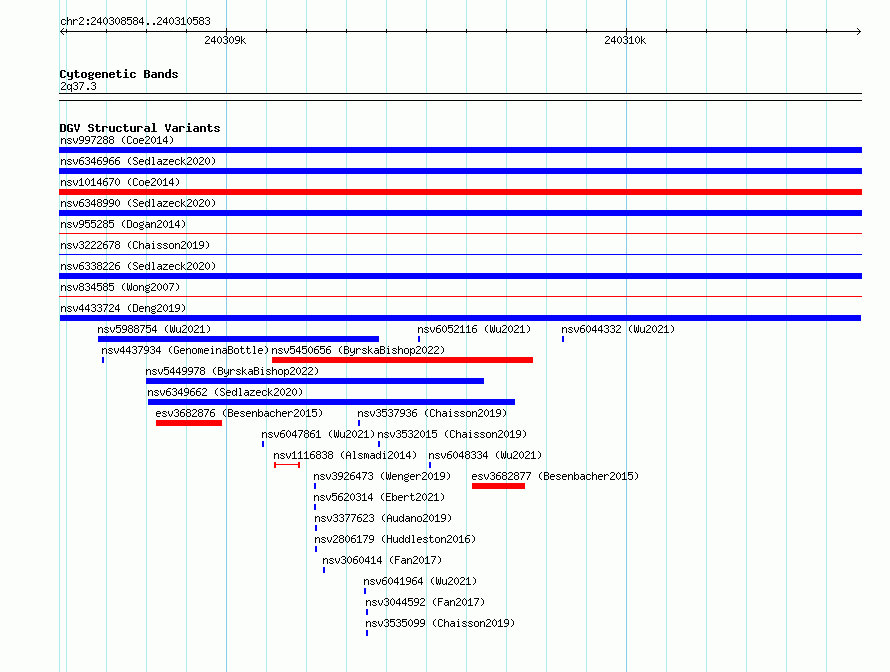
Task: Click the red bracket glyph of nsv1116838 (Alsmadi2014)
Action: click(x=287, y=465)
